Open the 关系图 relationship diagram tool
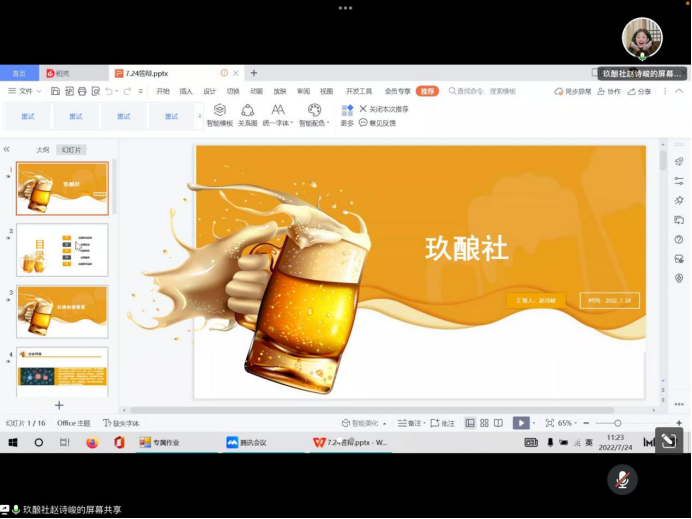This screenshot has width=692, height=519. point(247,111)
